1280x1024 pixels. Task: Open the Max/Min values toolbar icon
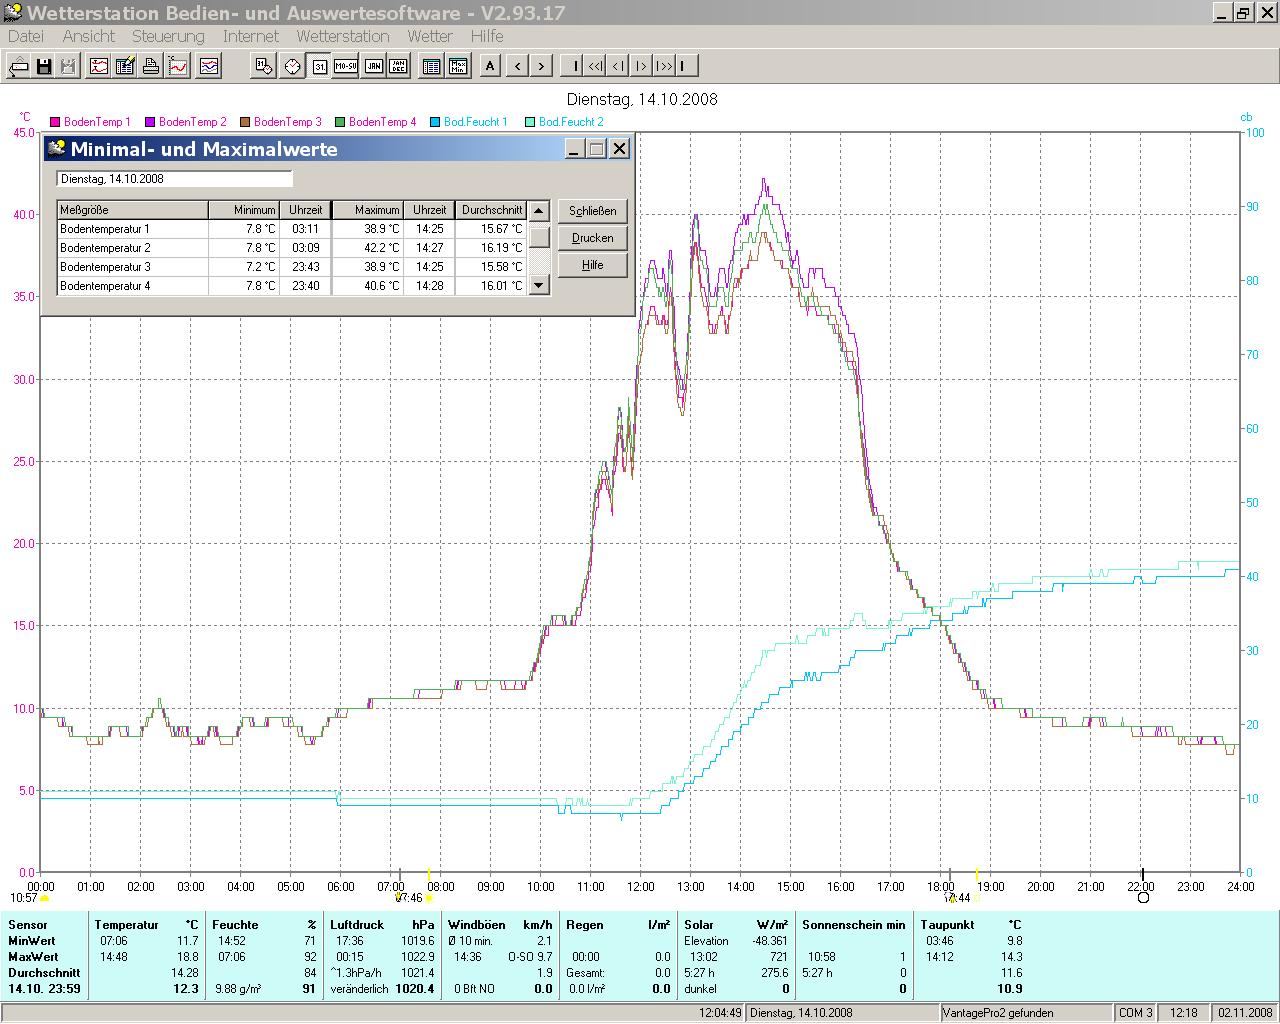[458, 66]
